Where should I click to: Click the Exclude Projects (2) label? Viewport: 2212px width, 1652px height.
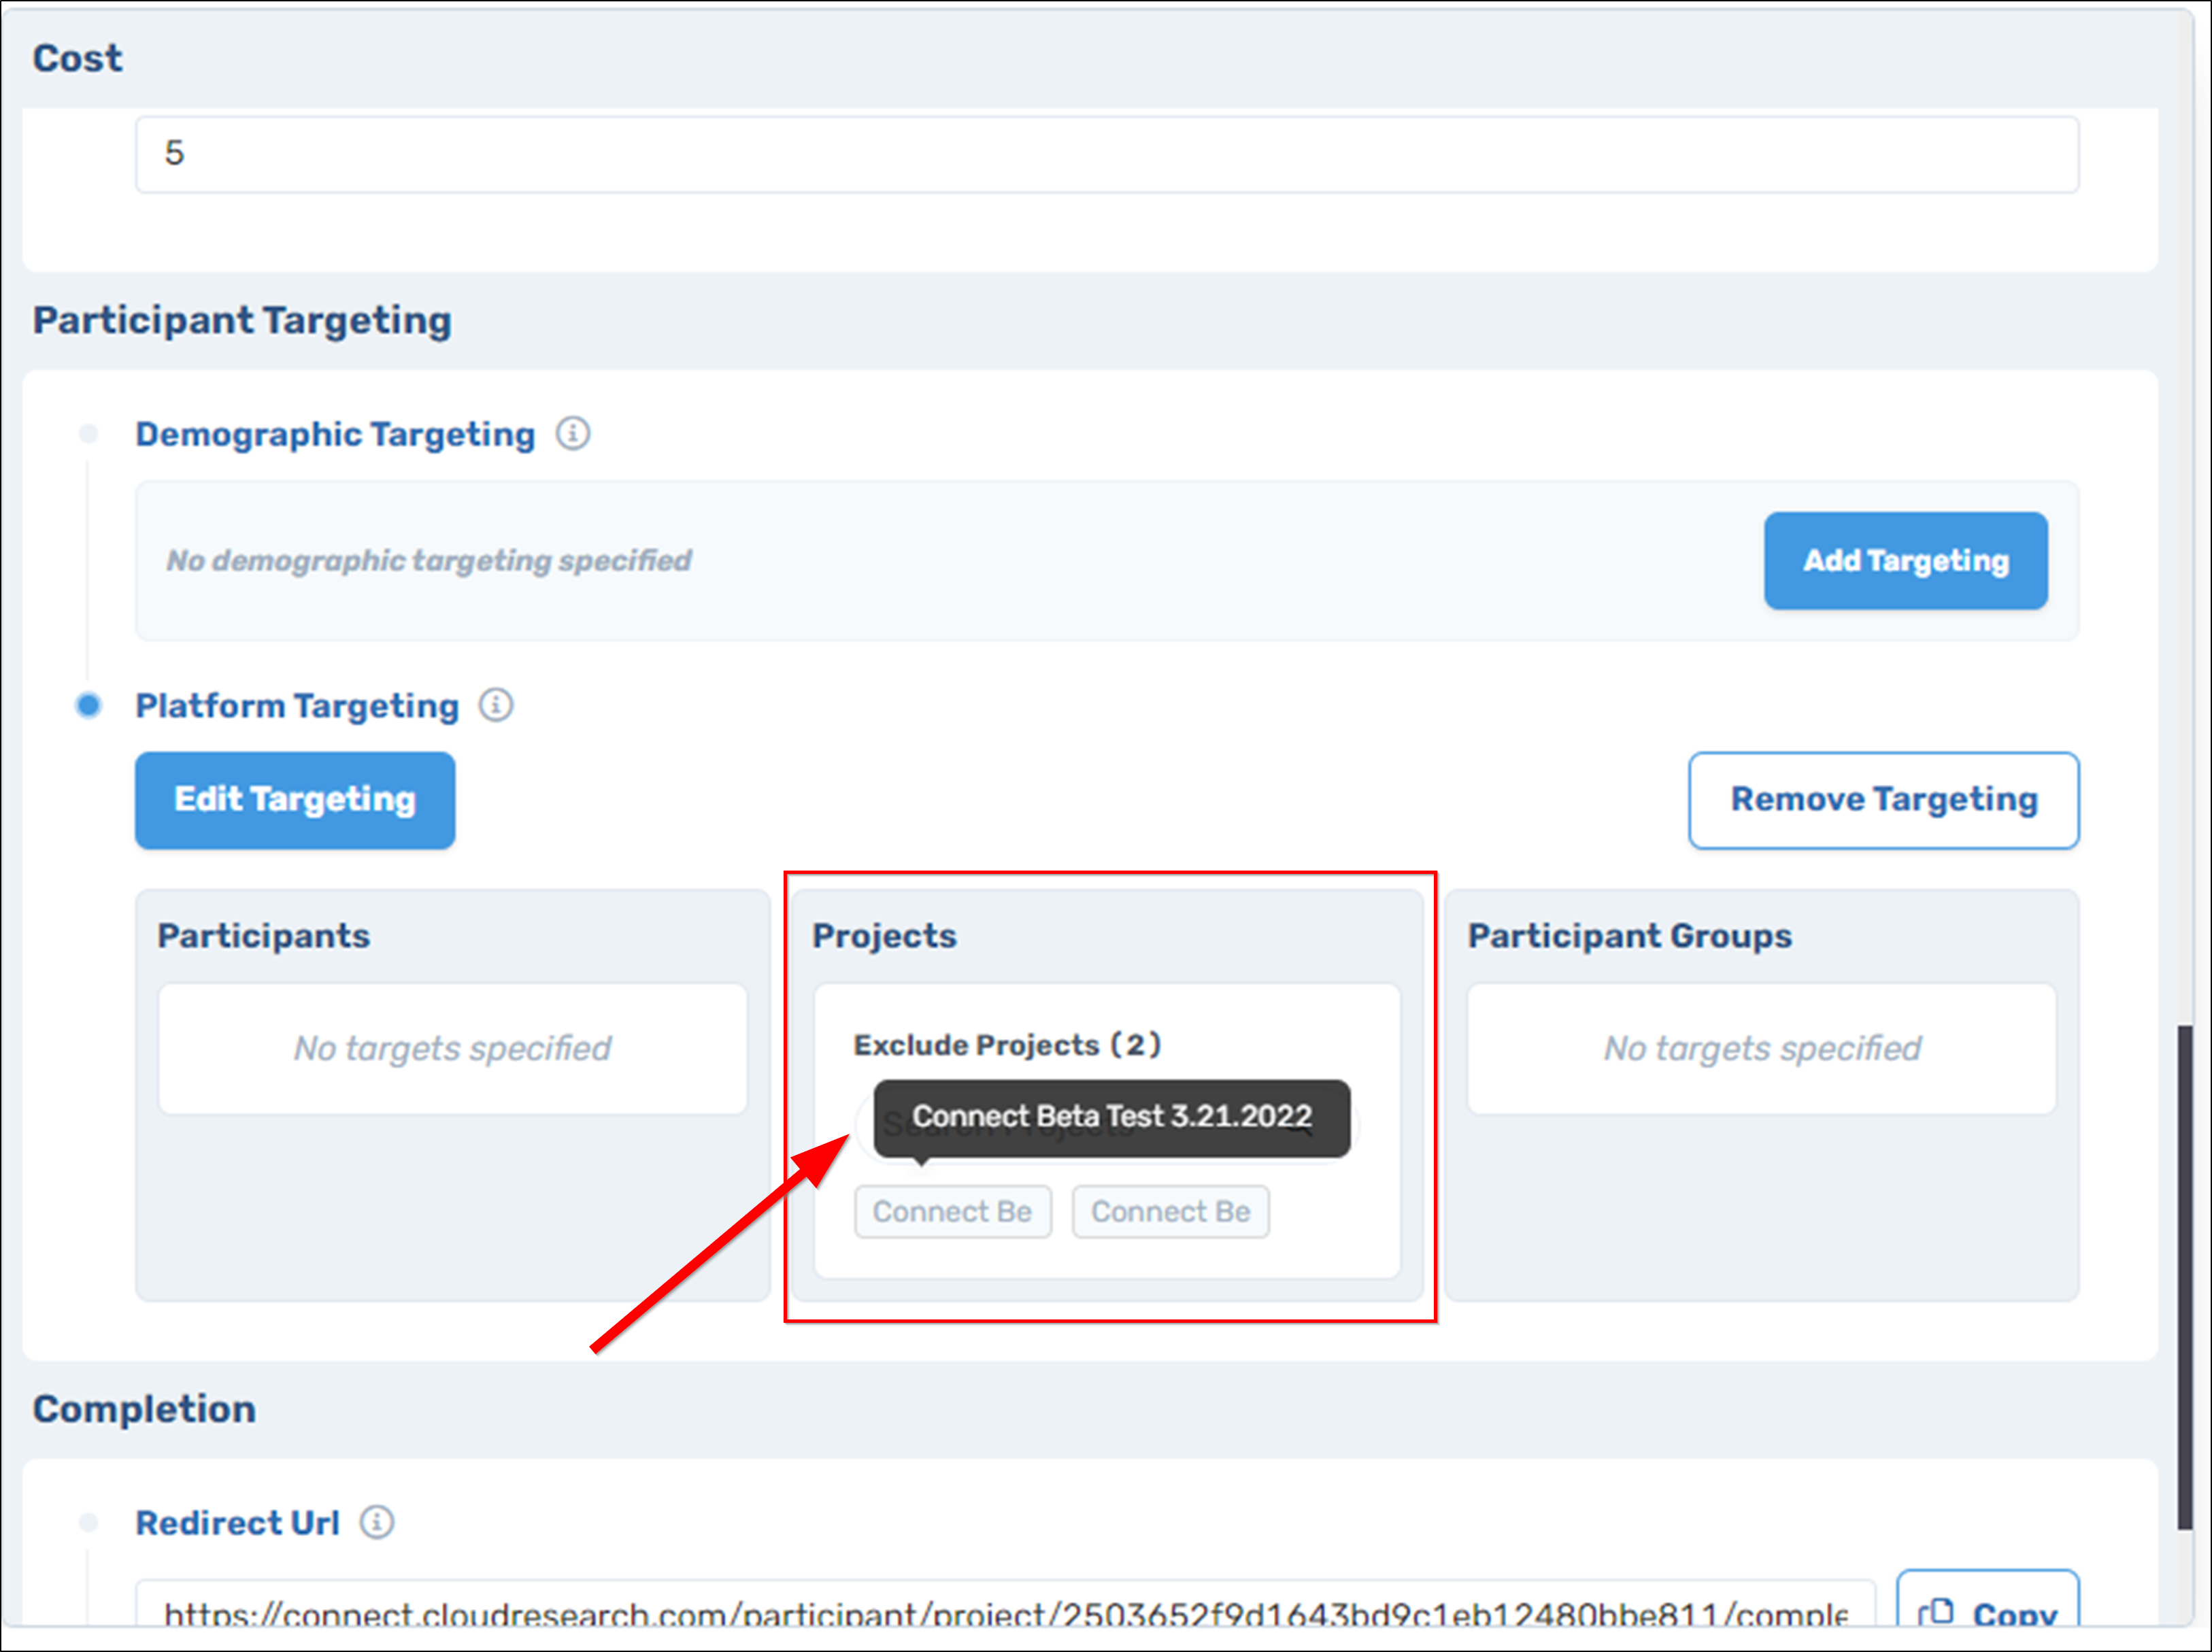[1007, 1045]
